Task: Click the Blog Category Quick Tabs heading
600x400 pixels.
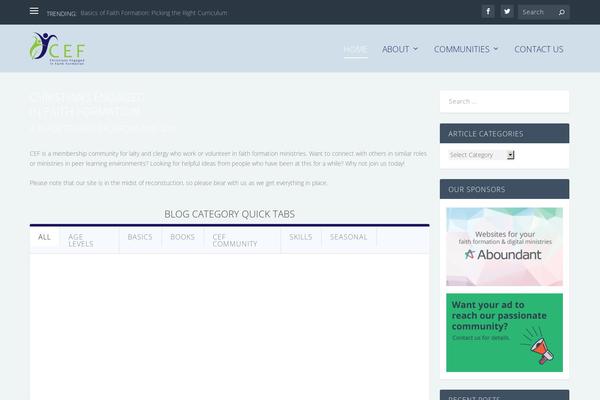Action: pyautogui.click(x=230, y=214)
